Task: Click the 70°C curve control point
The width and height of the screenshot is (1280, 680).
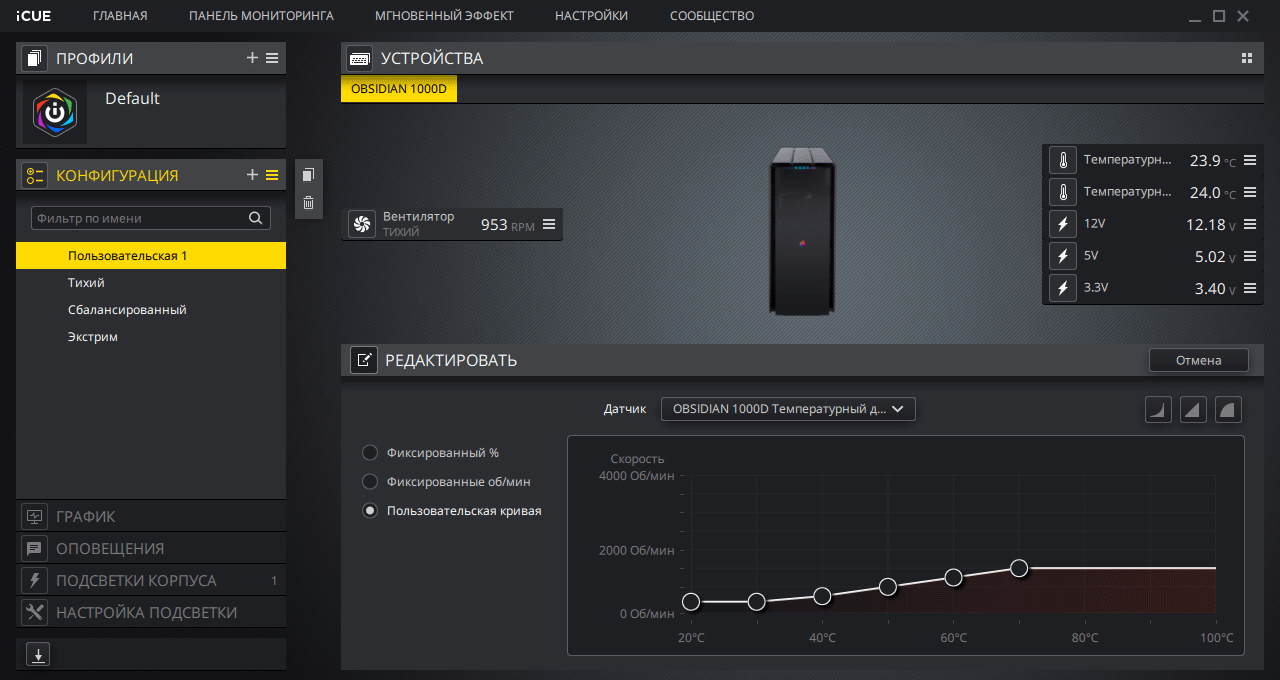Action: tap(1019, 568)
